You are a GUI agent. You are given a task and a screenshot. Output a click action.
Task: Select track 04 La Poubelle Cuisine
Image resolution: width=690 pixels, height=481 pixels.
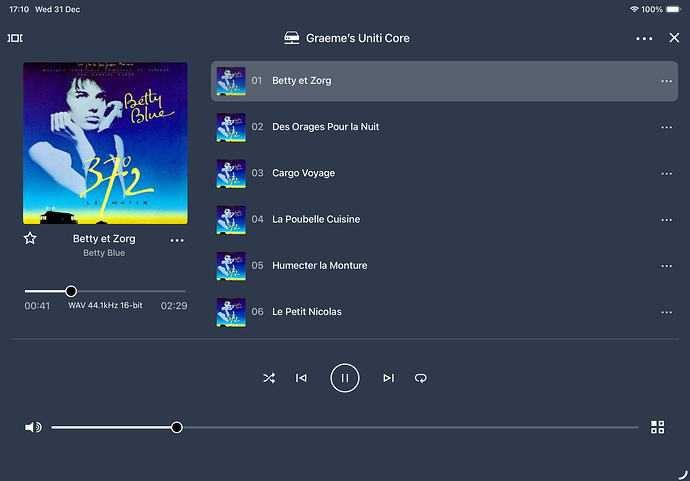(x=315, y=219)
